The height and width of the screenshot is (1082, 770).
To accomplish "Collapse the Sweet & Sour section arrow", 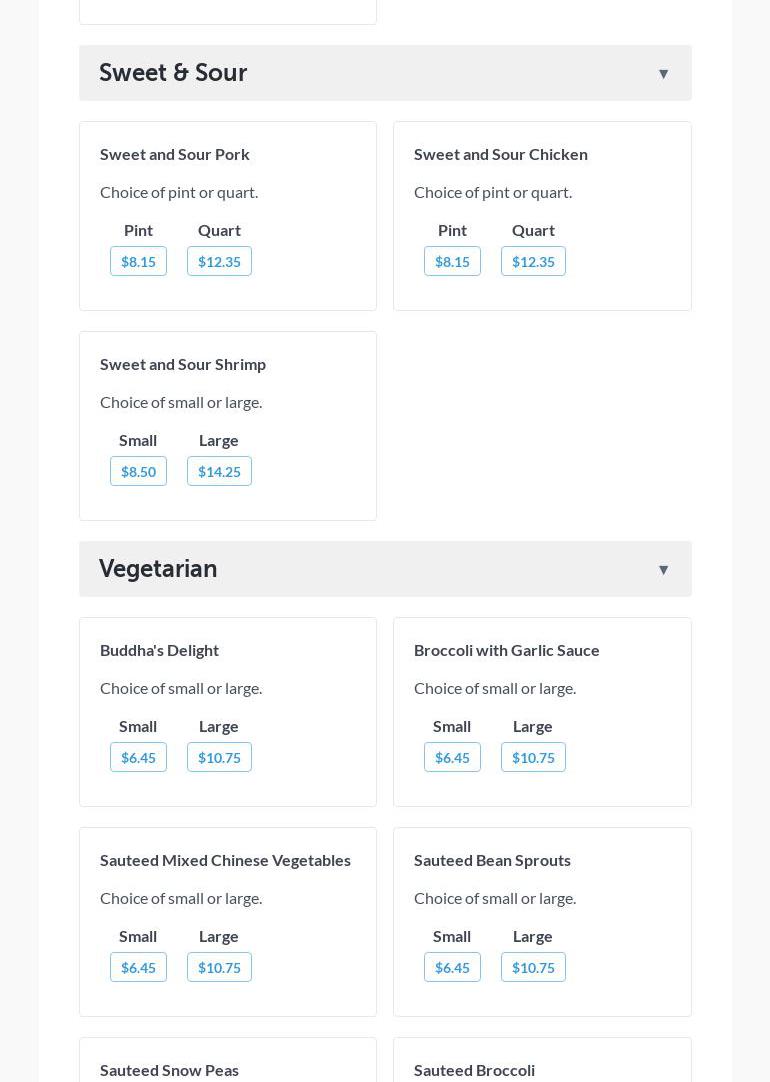I will 663,74.
